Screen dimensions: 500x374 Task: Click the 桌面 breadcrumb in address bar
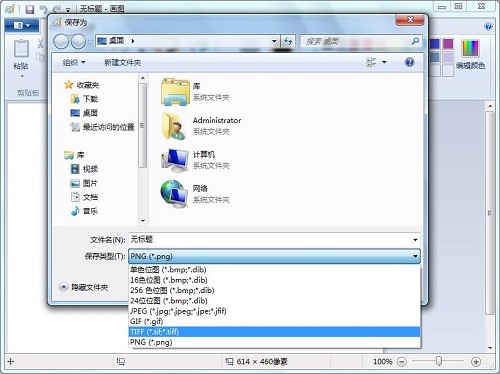[x=117, y=41]
